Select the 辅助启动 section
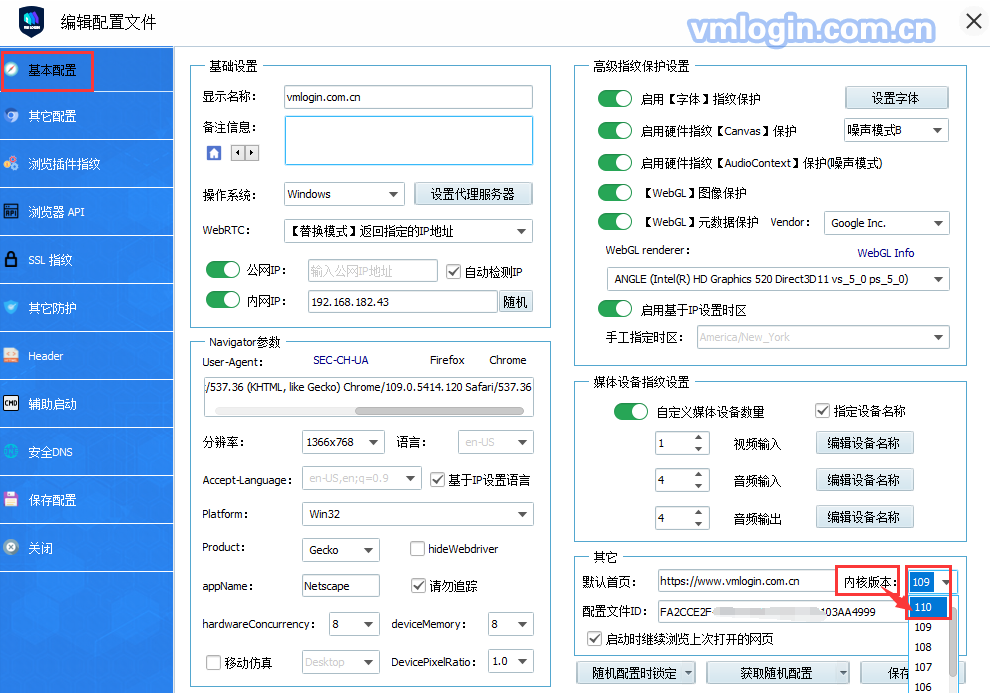Screen dimensions: 990x693 (x=86, y=404)
